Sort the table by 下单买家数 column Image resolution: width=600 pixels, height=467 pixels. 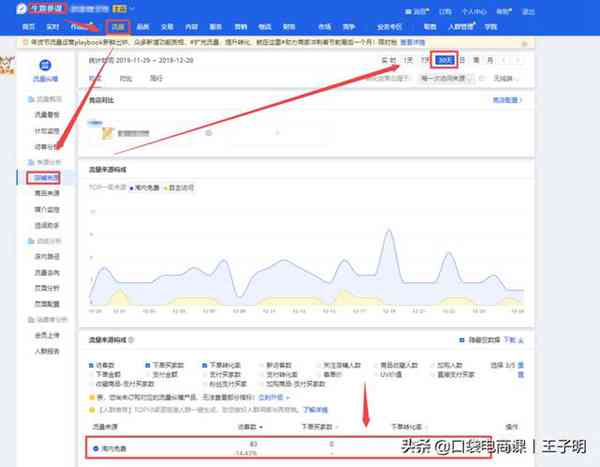coord(320,427)
